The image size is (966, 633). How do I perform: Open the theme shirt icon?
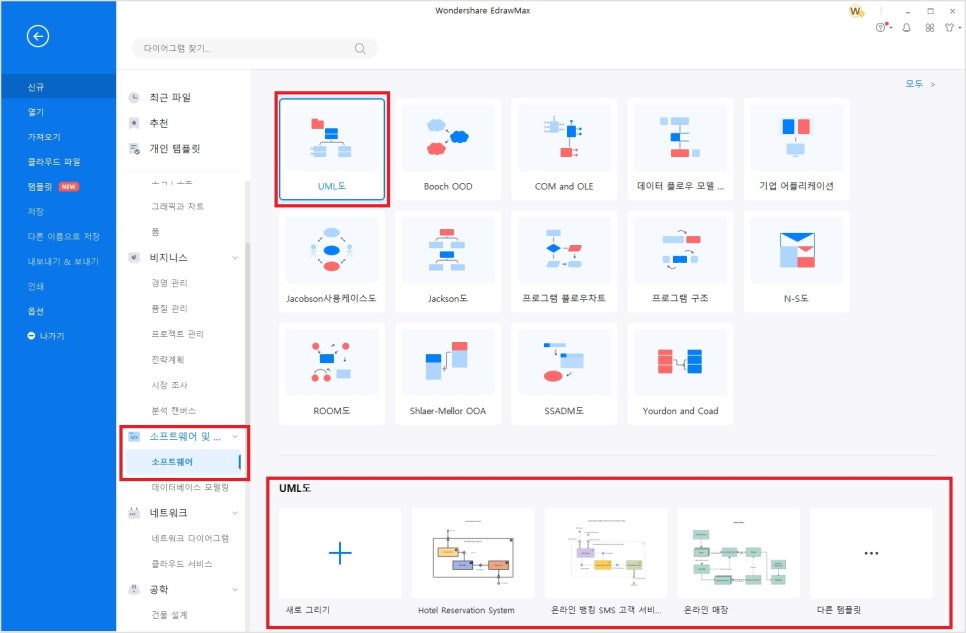coord(950,28)
